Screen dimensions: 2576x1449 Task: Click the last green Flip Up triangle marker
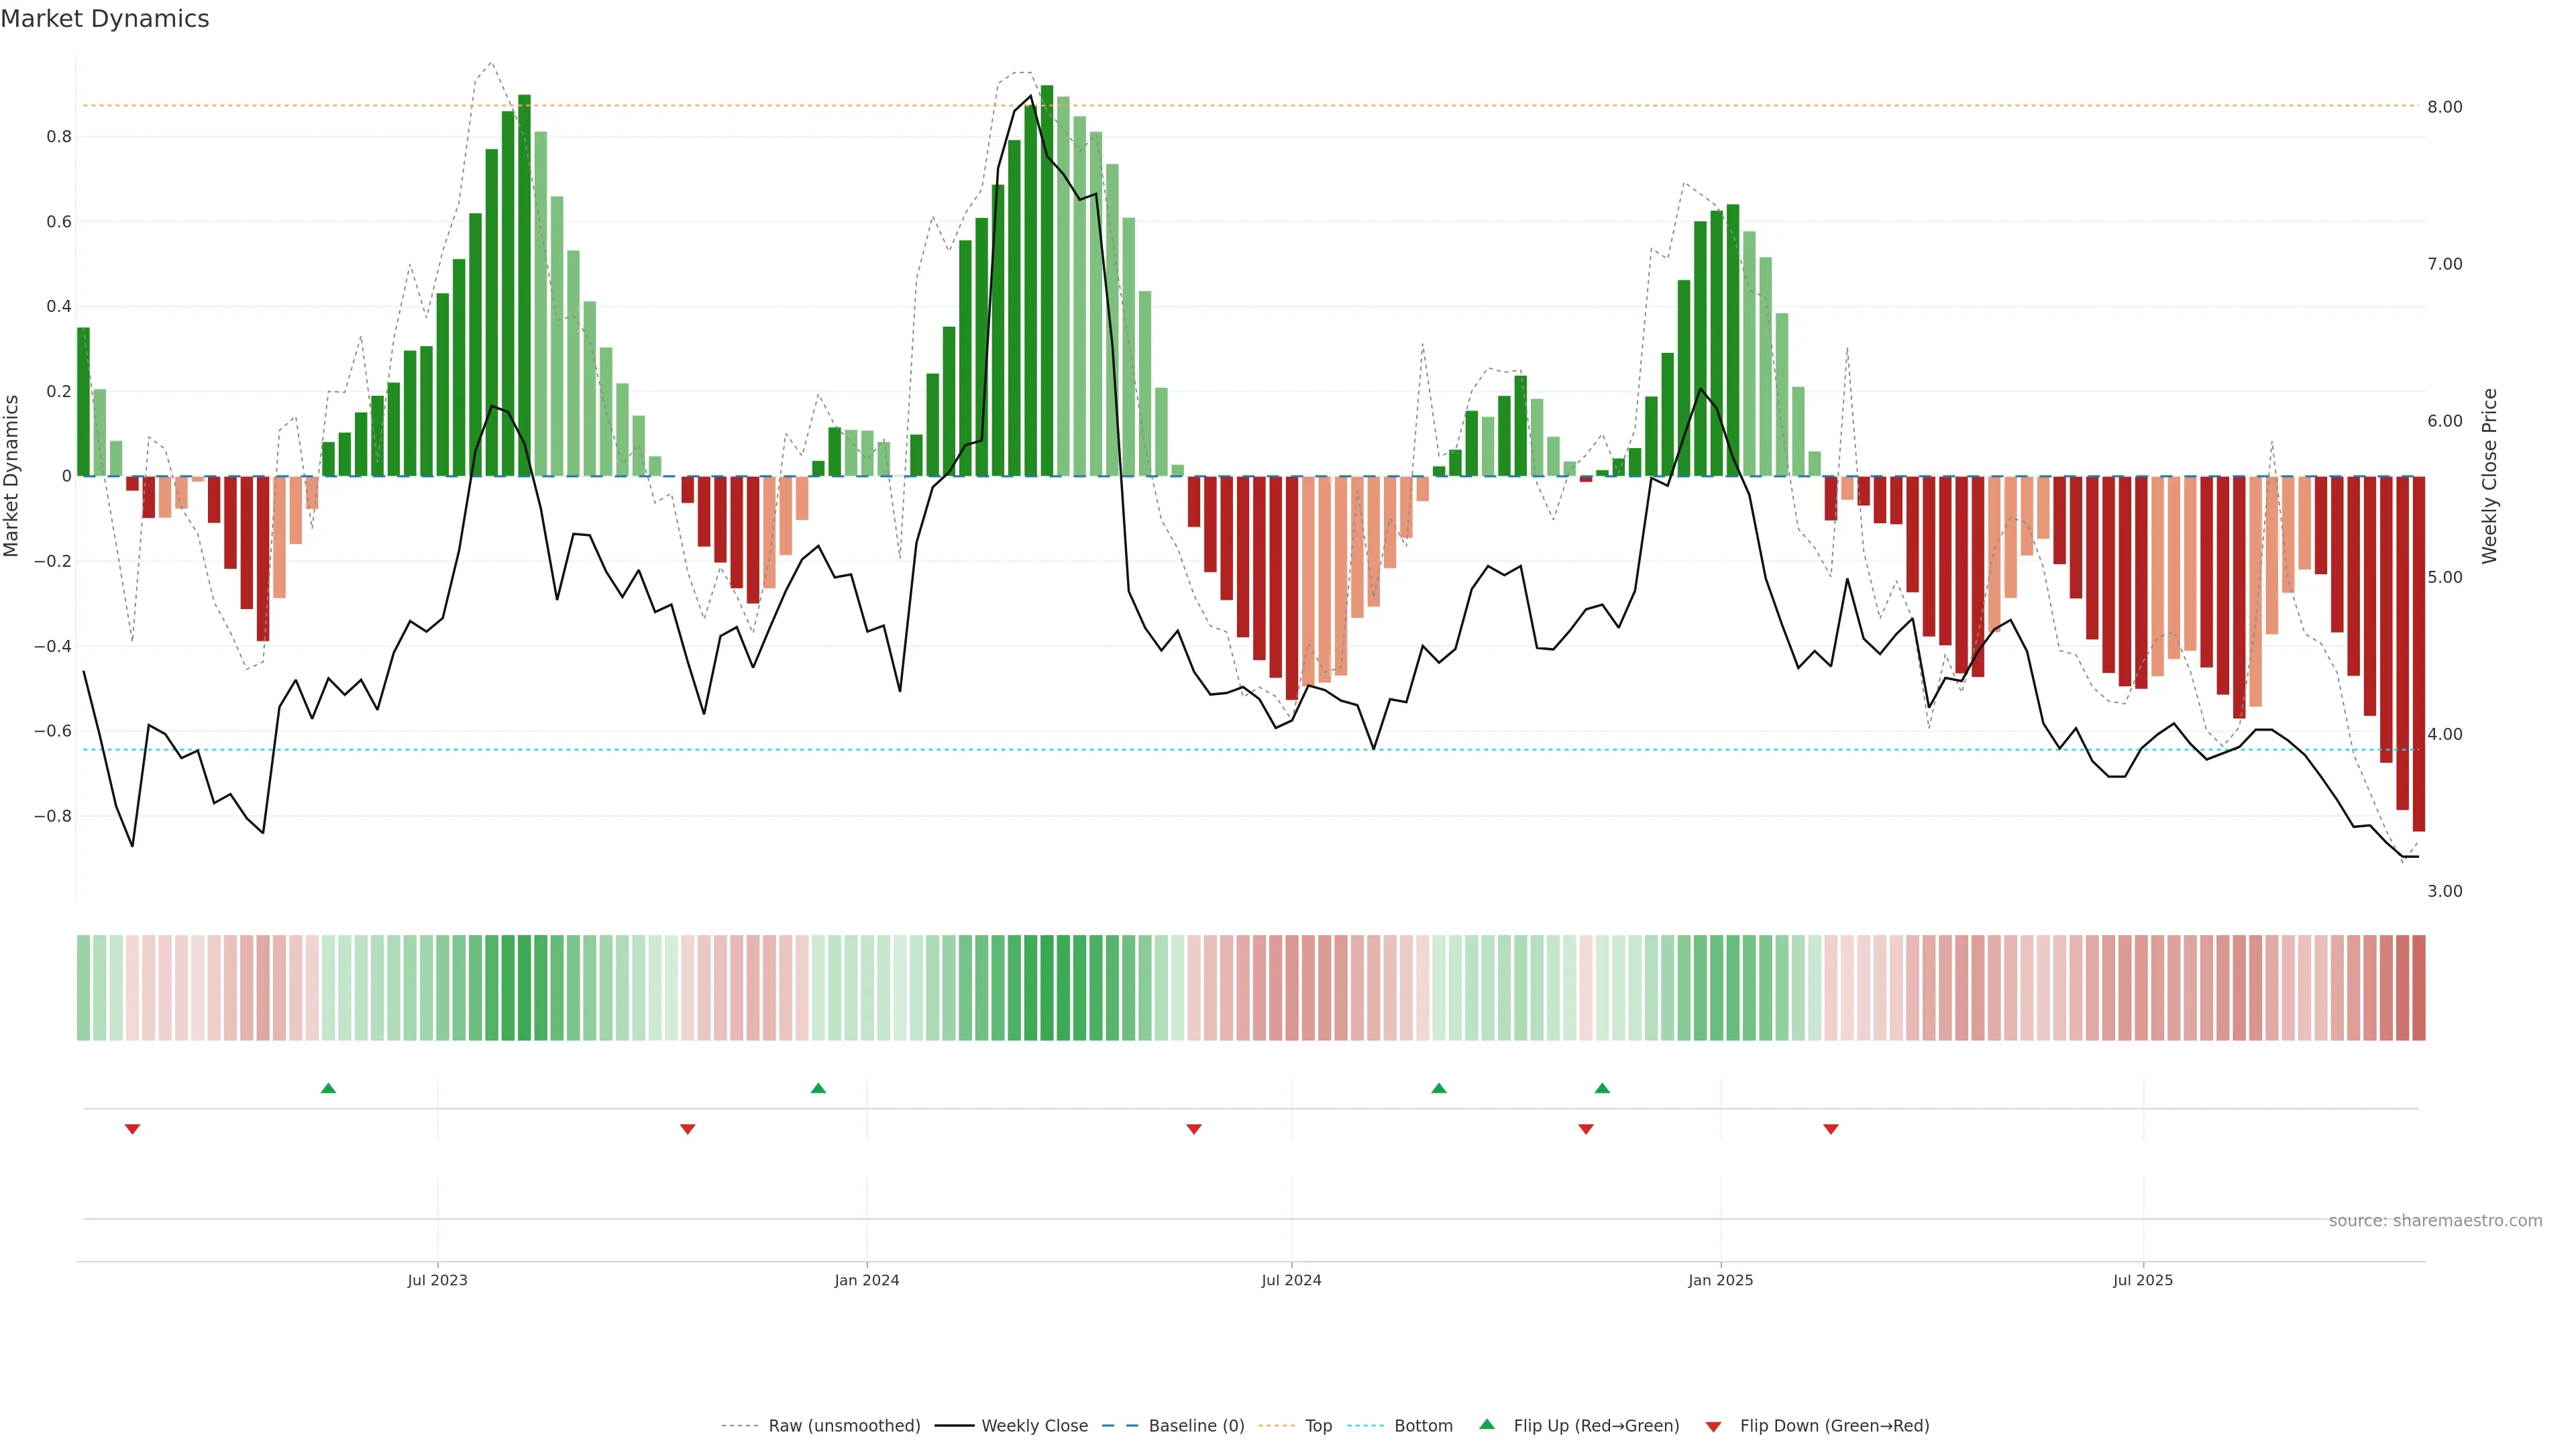[1602, 1088]
